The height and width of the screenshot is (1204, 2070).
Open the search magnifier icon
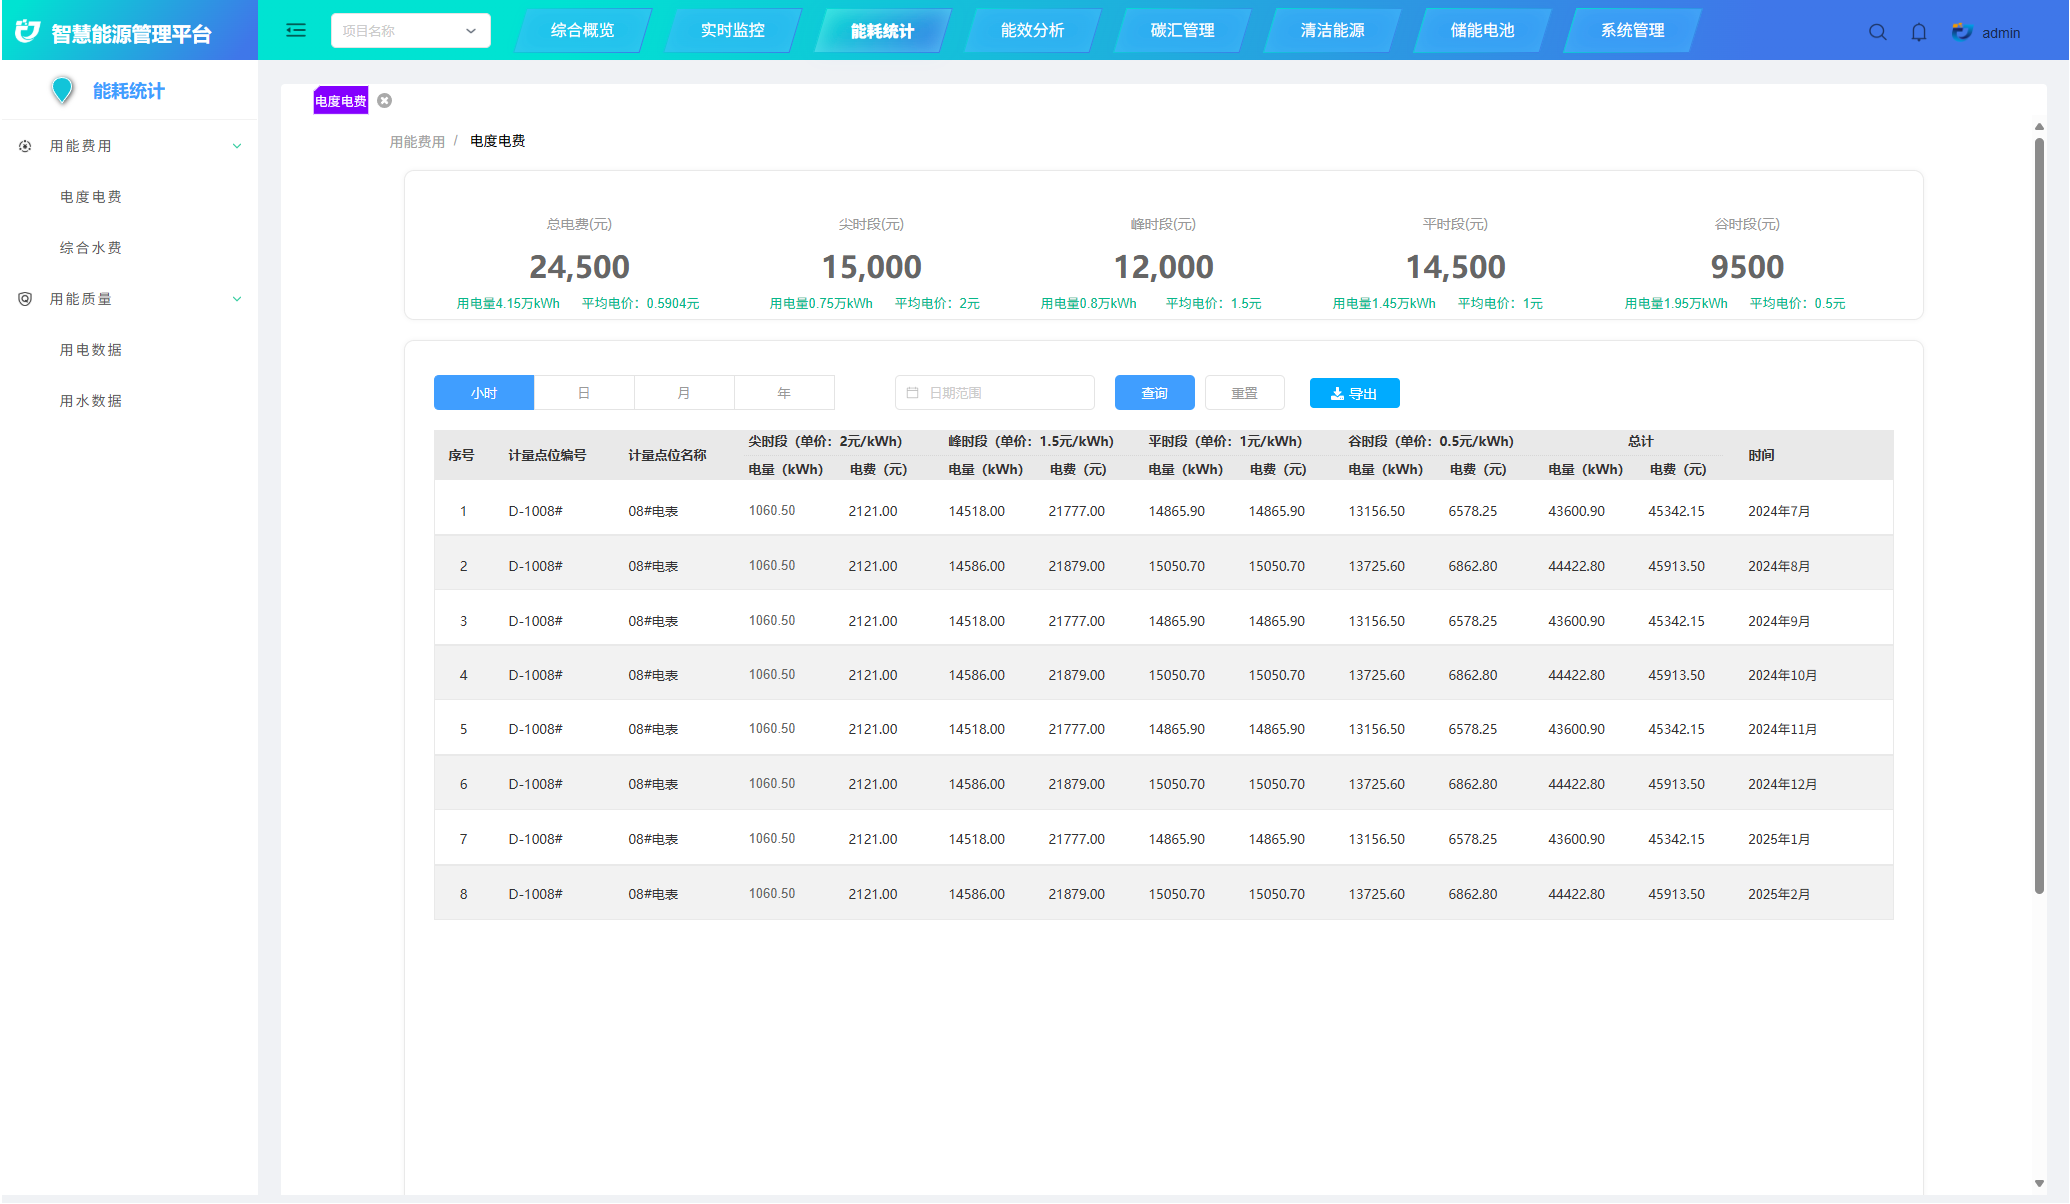(x=1877, y=32)
